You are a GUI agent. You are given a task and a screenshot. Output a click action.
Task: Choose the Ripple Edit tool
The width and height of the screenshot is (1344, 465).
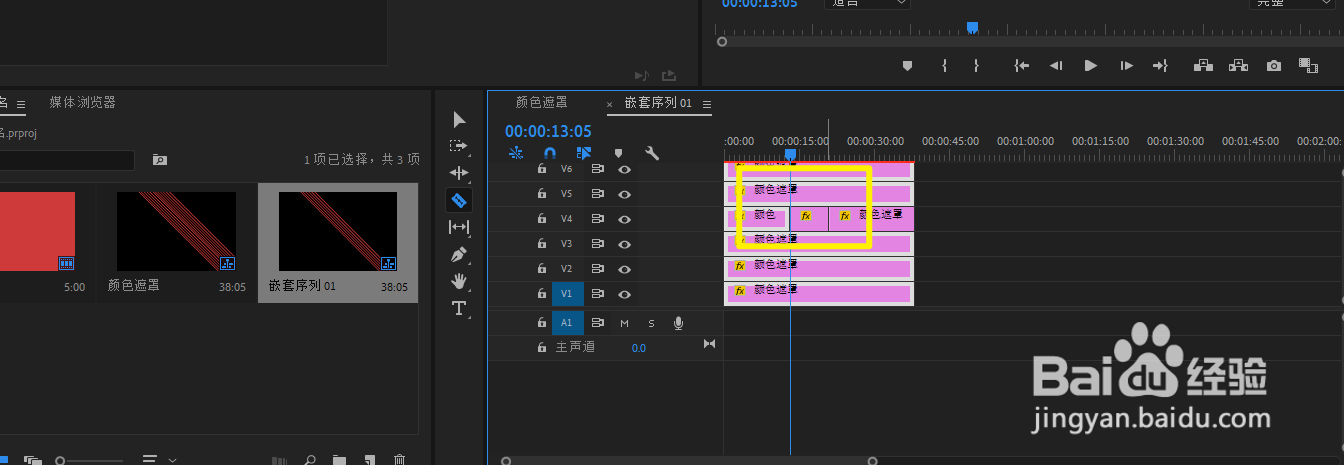pos(459,173)
